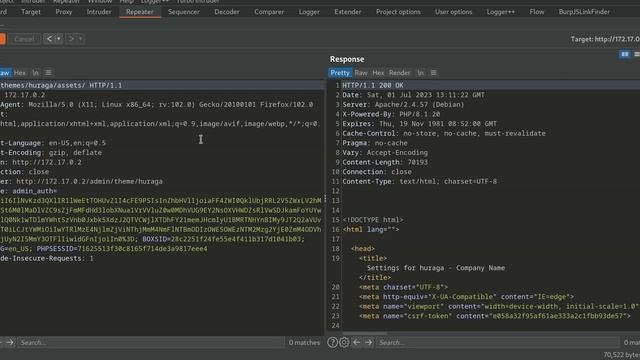640x360 pixels.
Task: Open the Target tab
Action: [x=31, y=12]
